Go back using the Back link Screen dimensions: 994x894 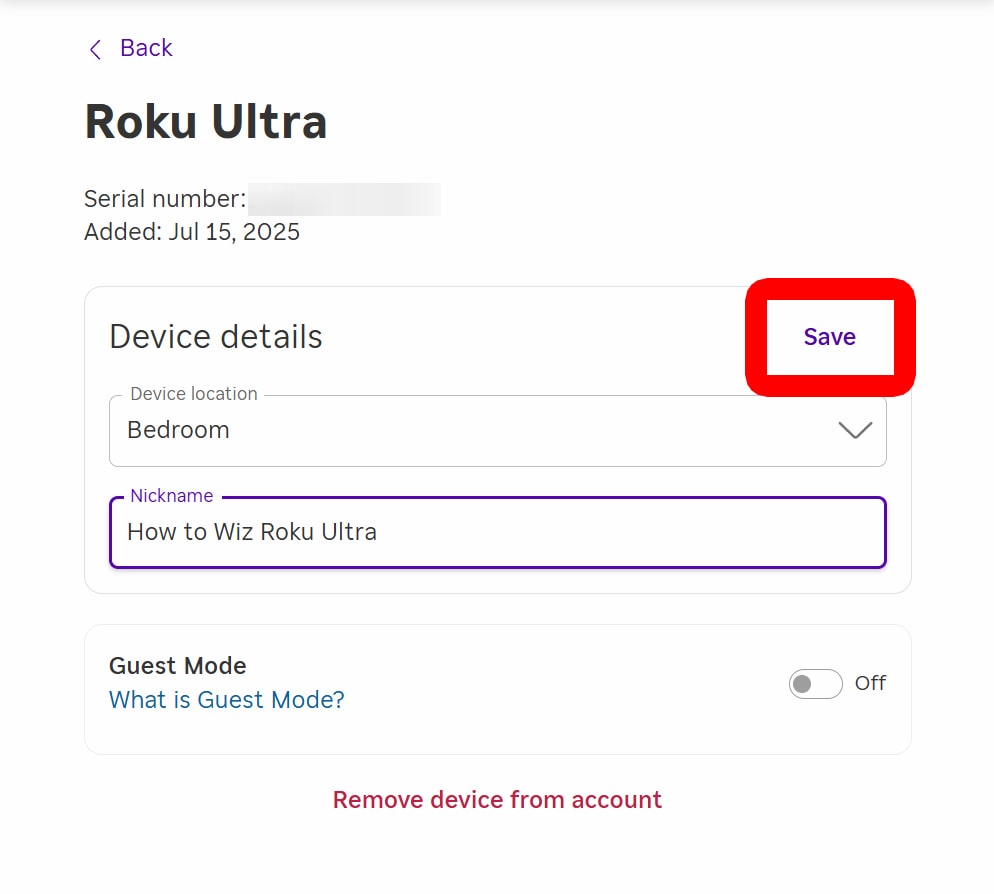click(x=146, y=48)
